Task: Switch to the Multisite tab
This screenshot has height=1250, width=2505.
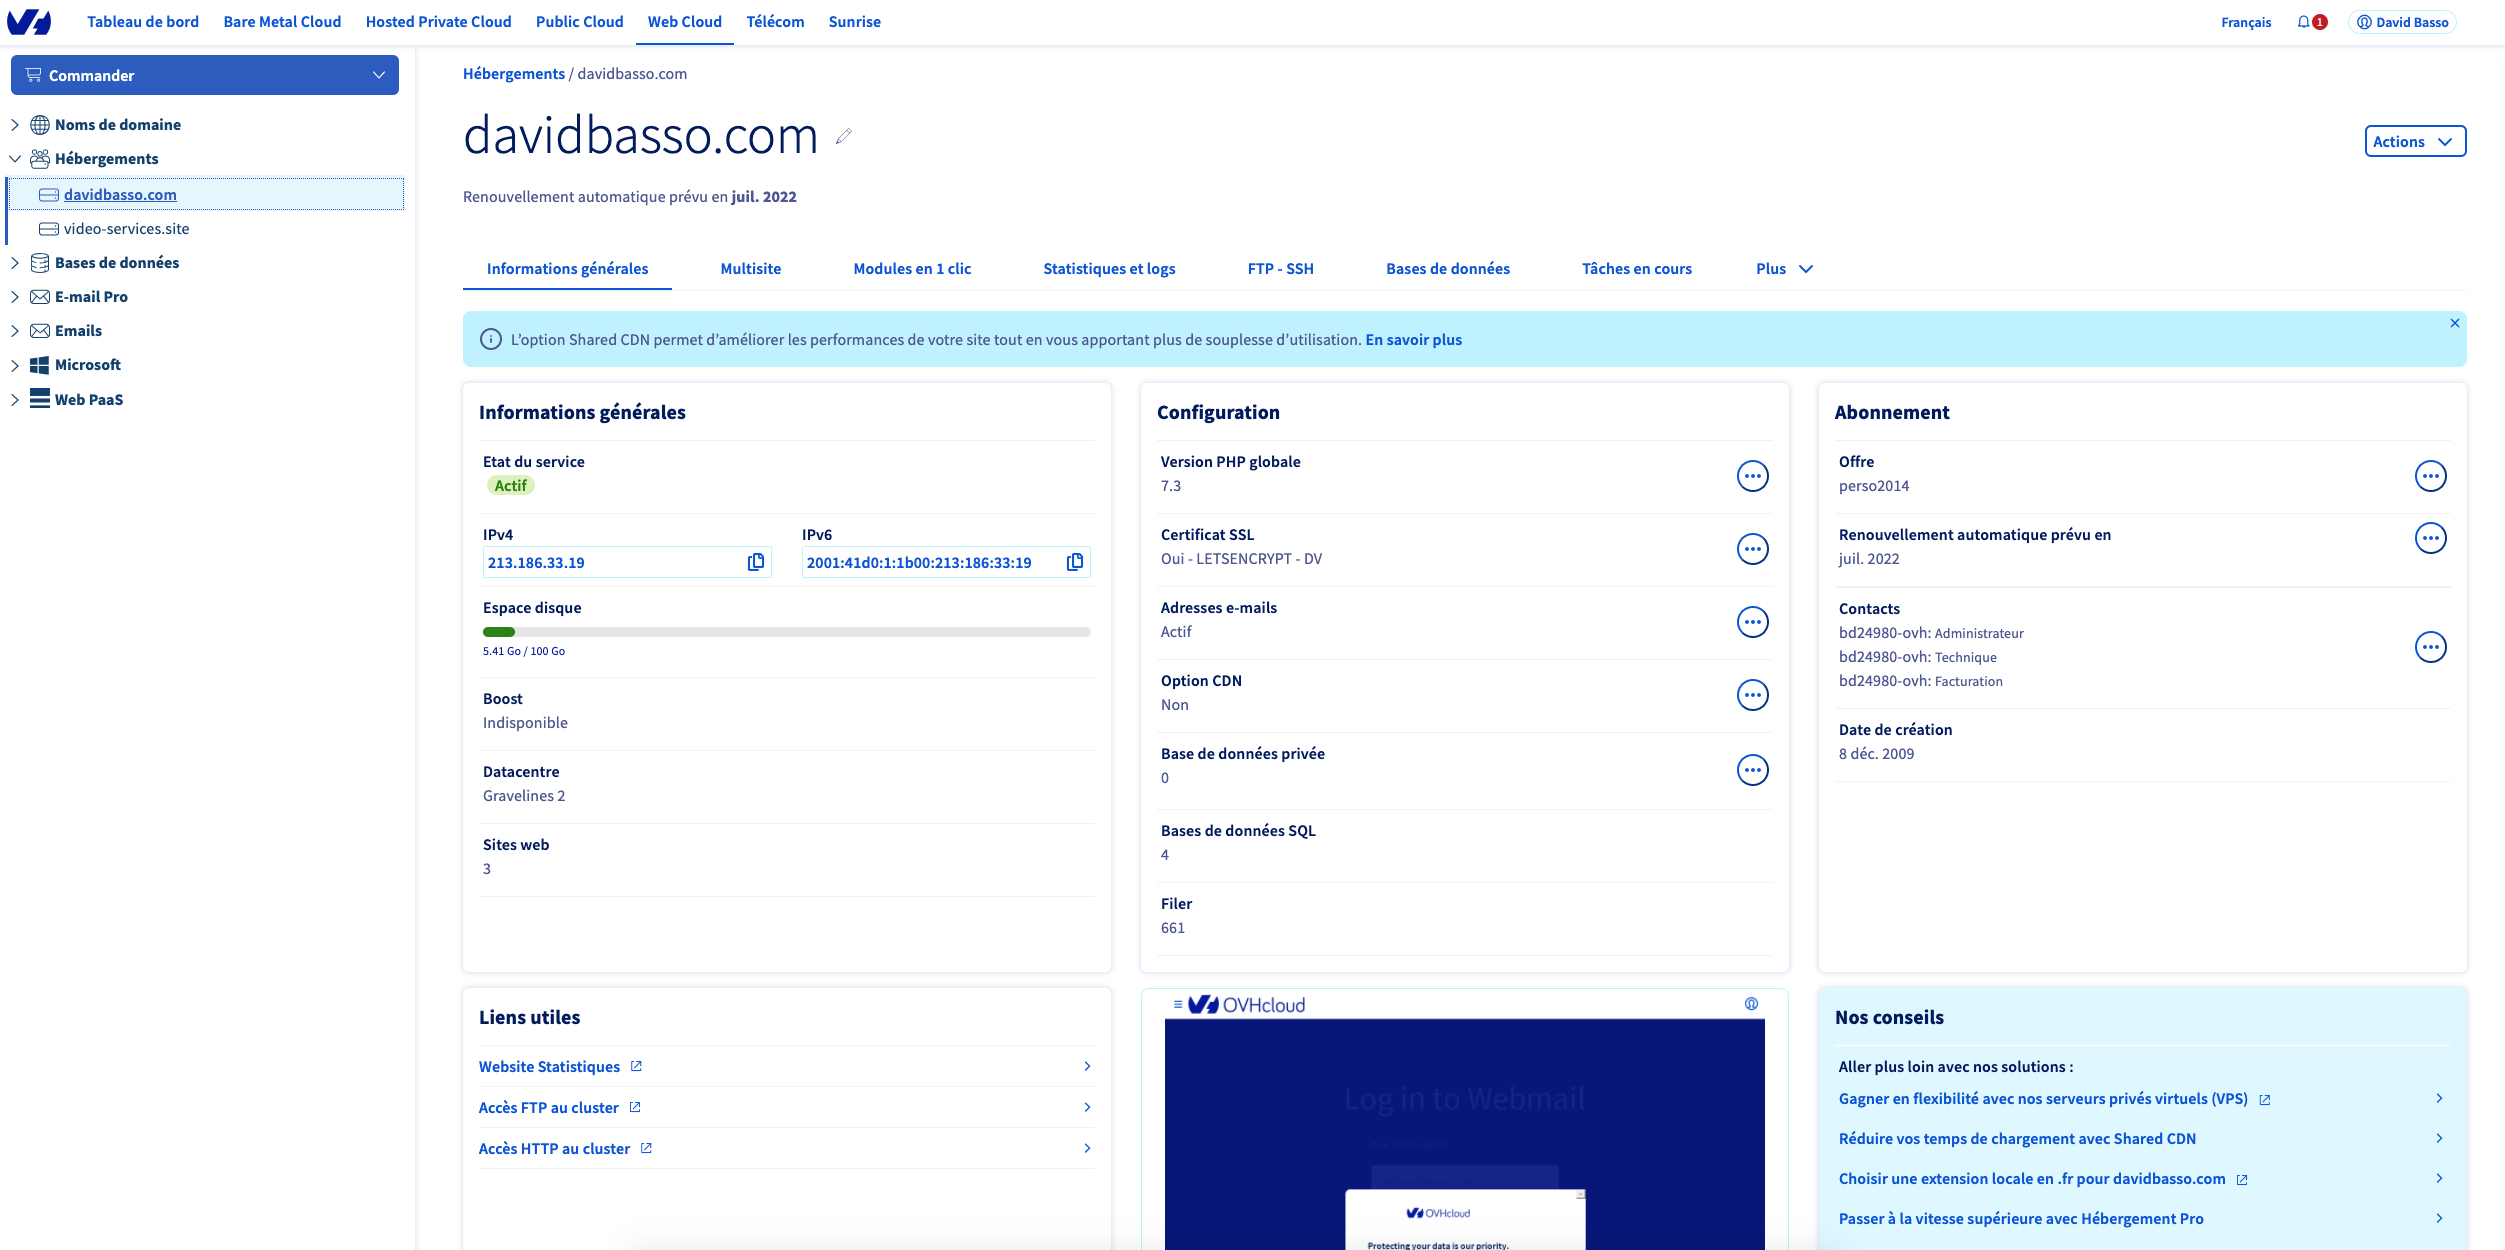Action: tap(750, 269)
